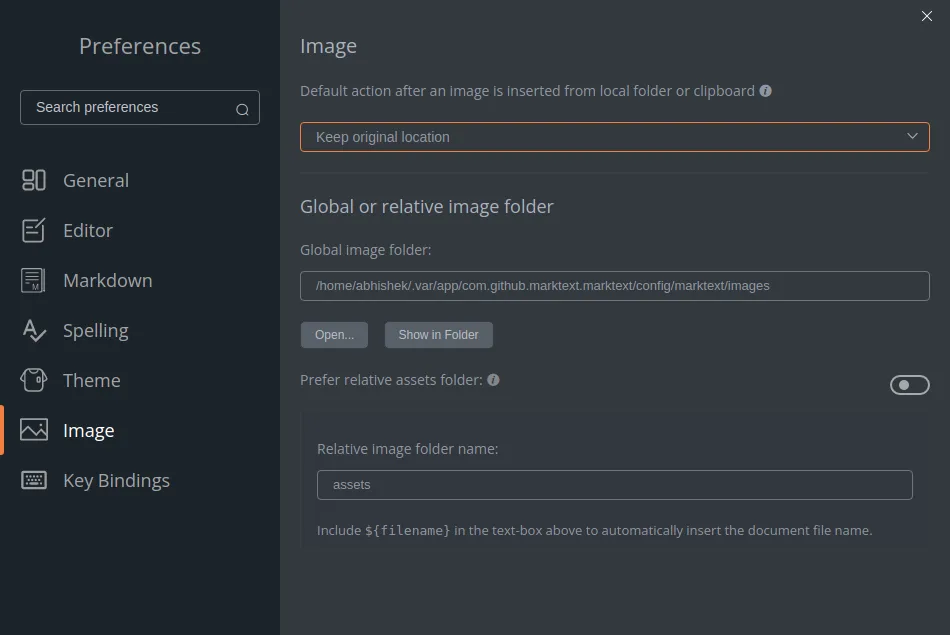Image resolution: width=950 pixels, height=635 pixels.
Task: Click the Editor settings icon
Action: click(33, 230)
